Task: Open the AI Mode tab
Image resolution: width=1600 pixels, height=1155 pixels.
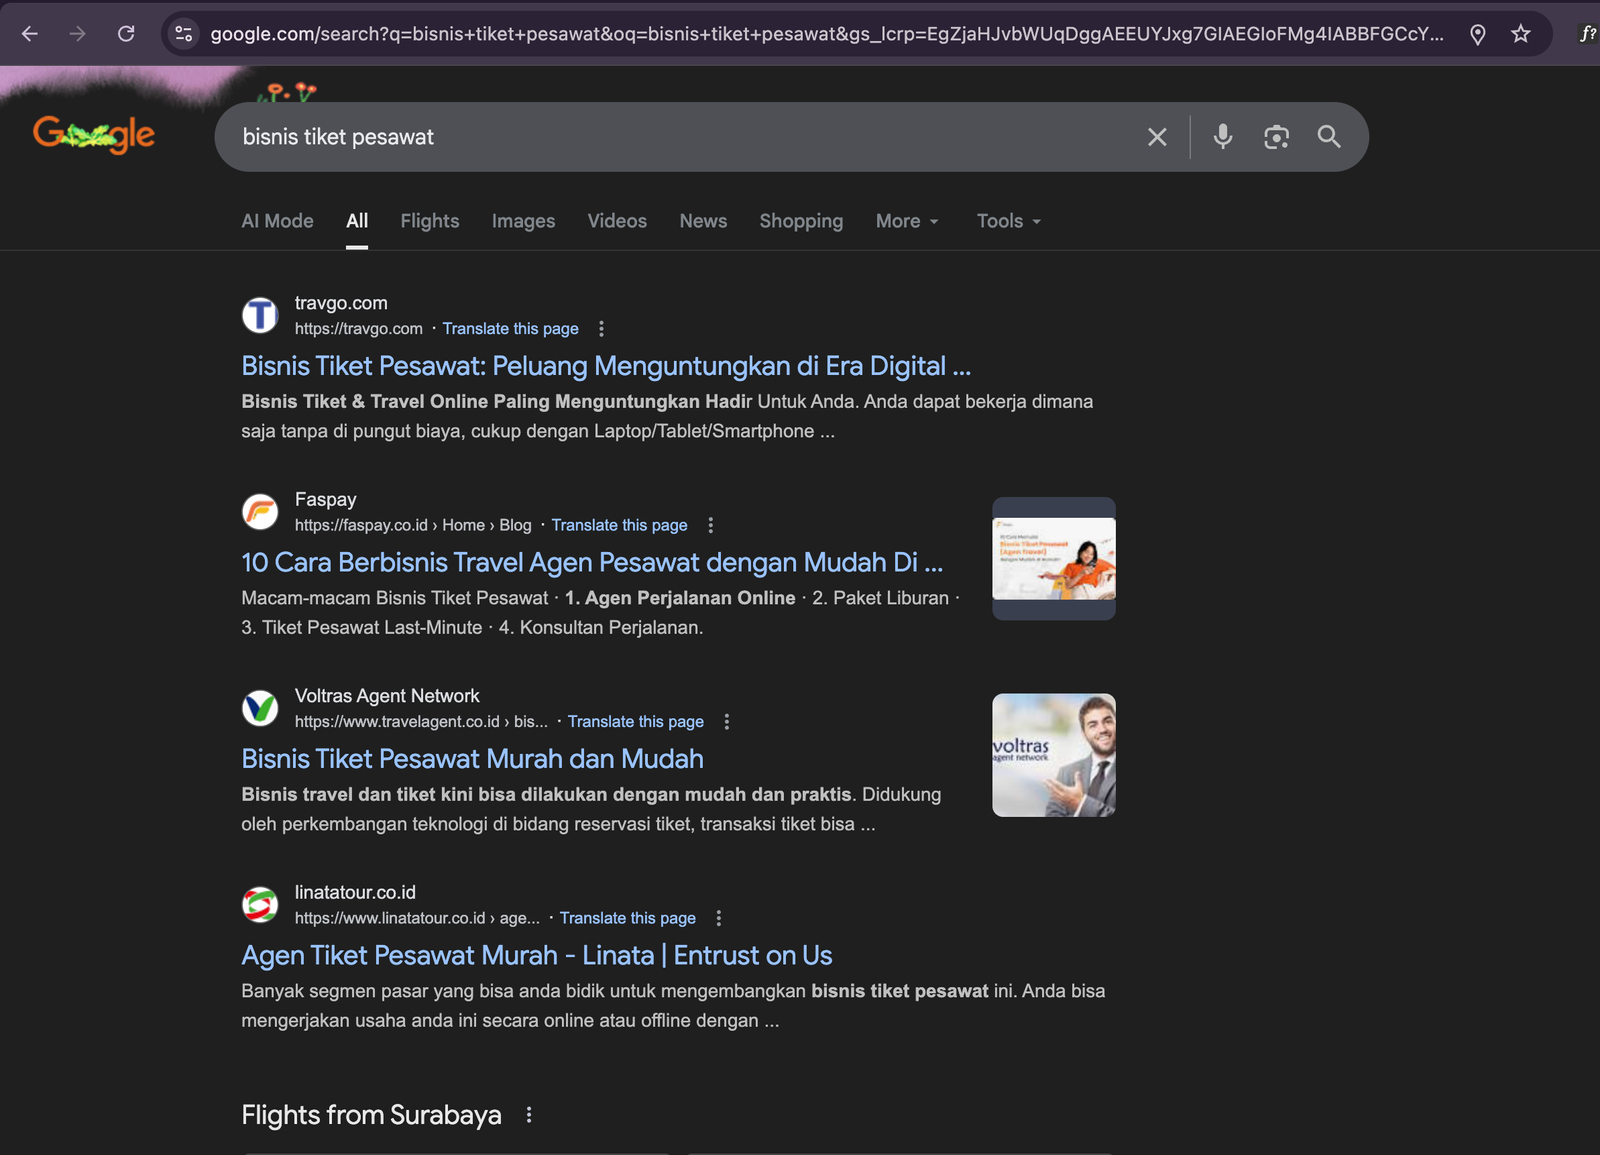Action: [x=277, y=221]
